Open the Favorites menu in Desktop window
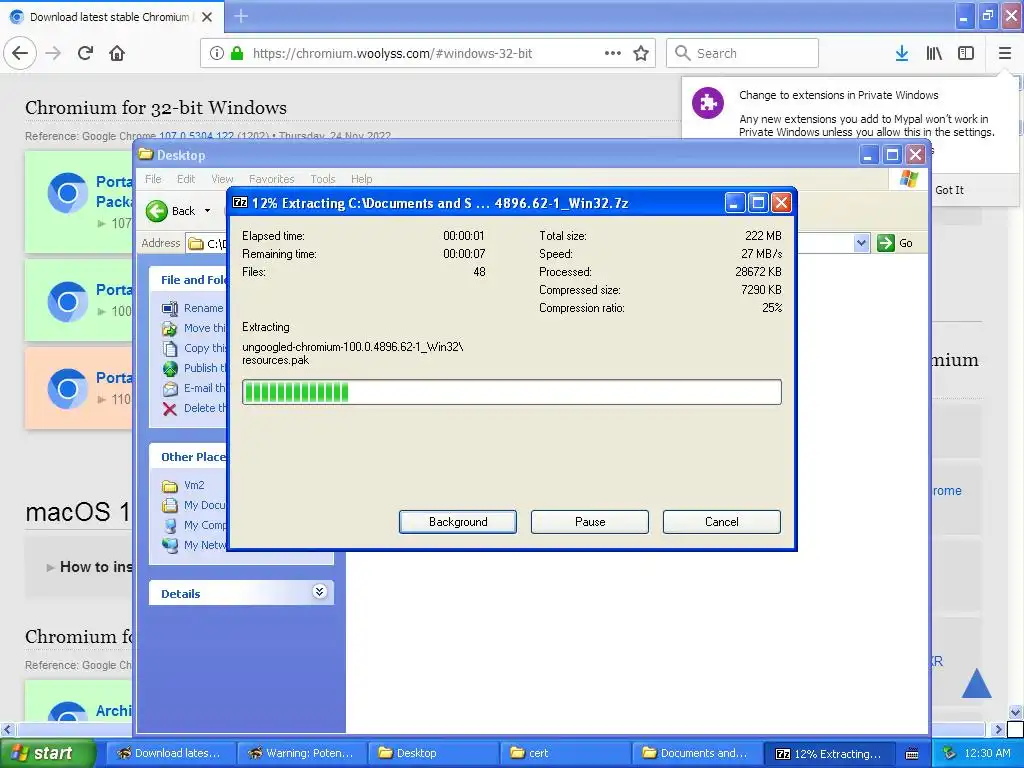The height and width of the screenshot is (768, 1024). click(x=272, y=179)
